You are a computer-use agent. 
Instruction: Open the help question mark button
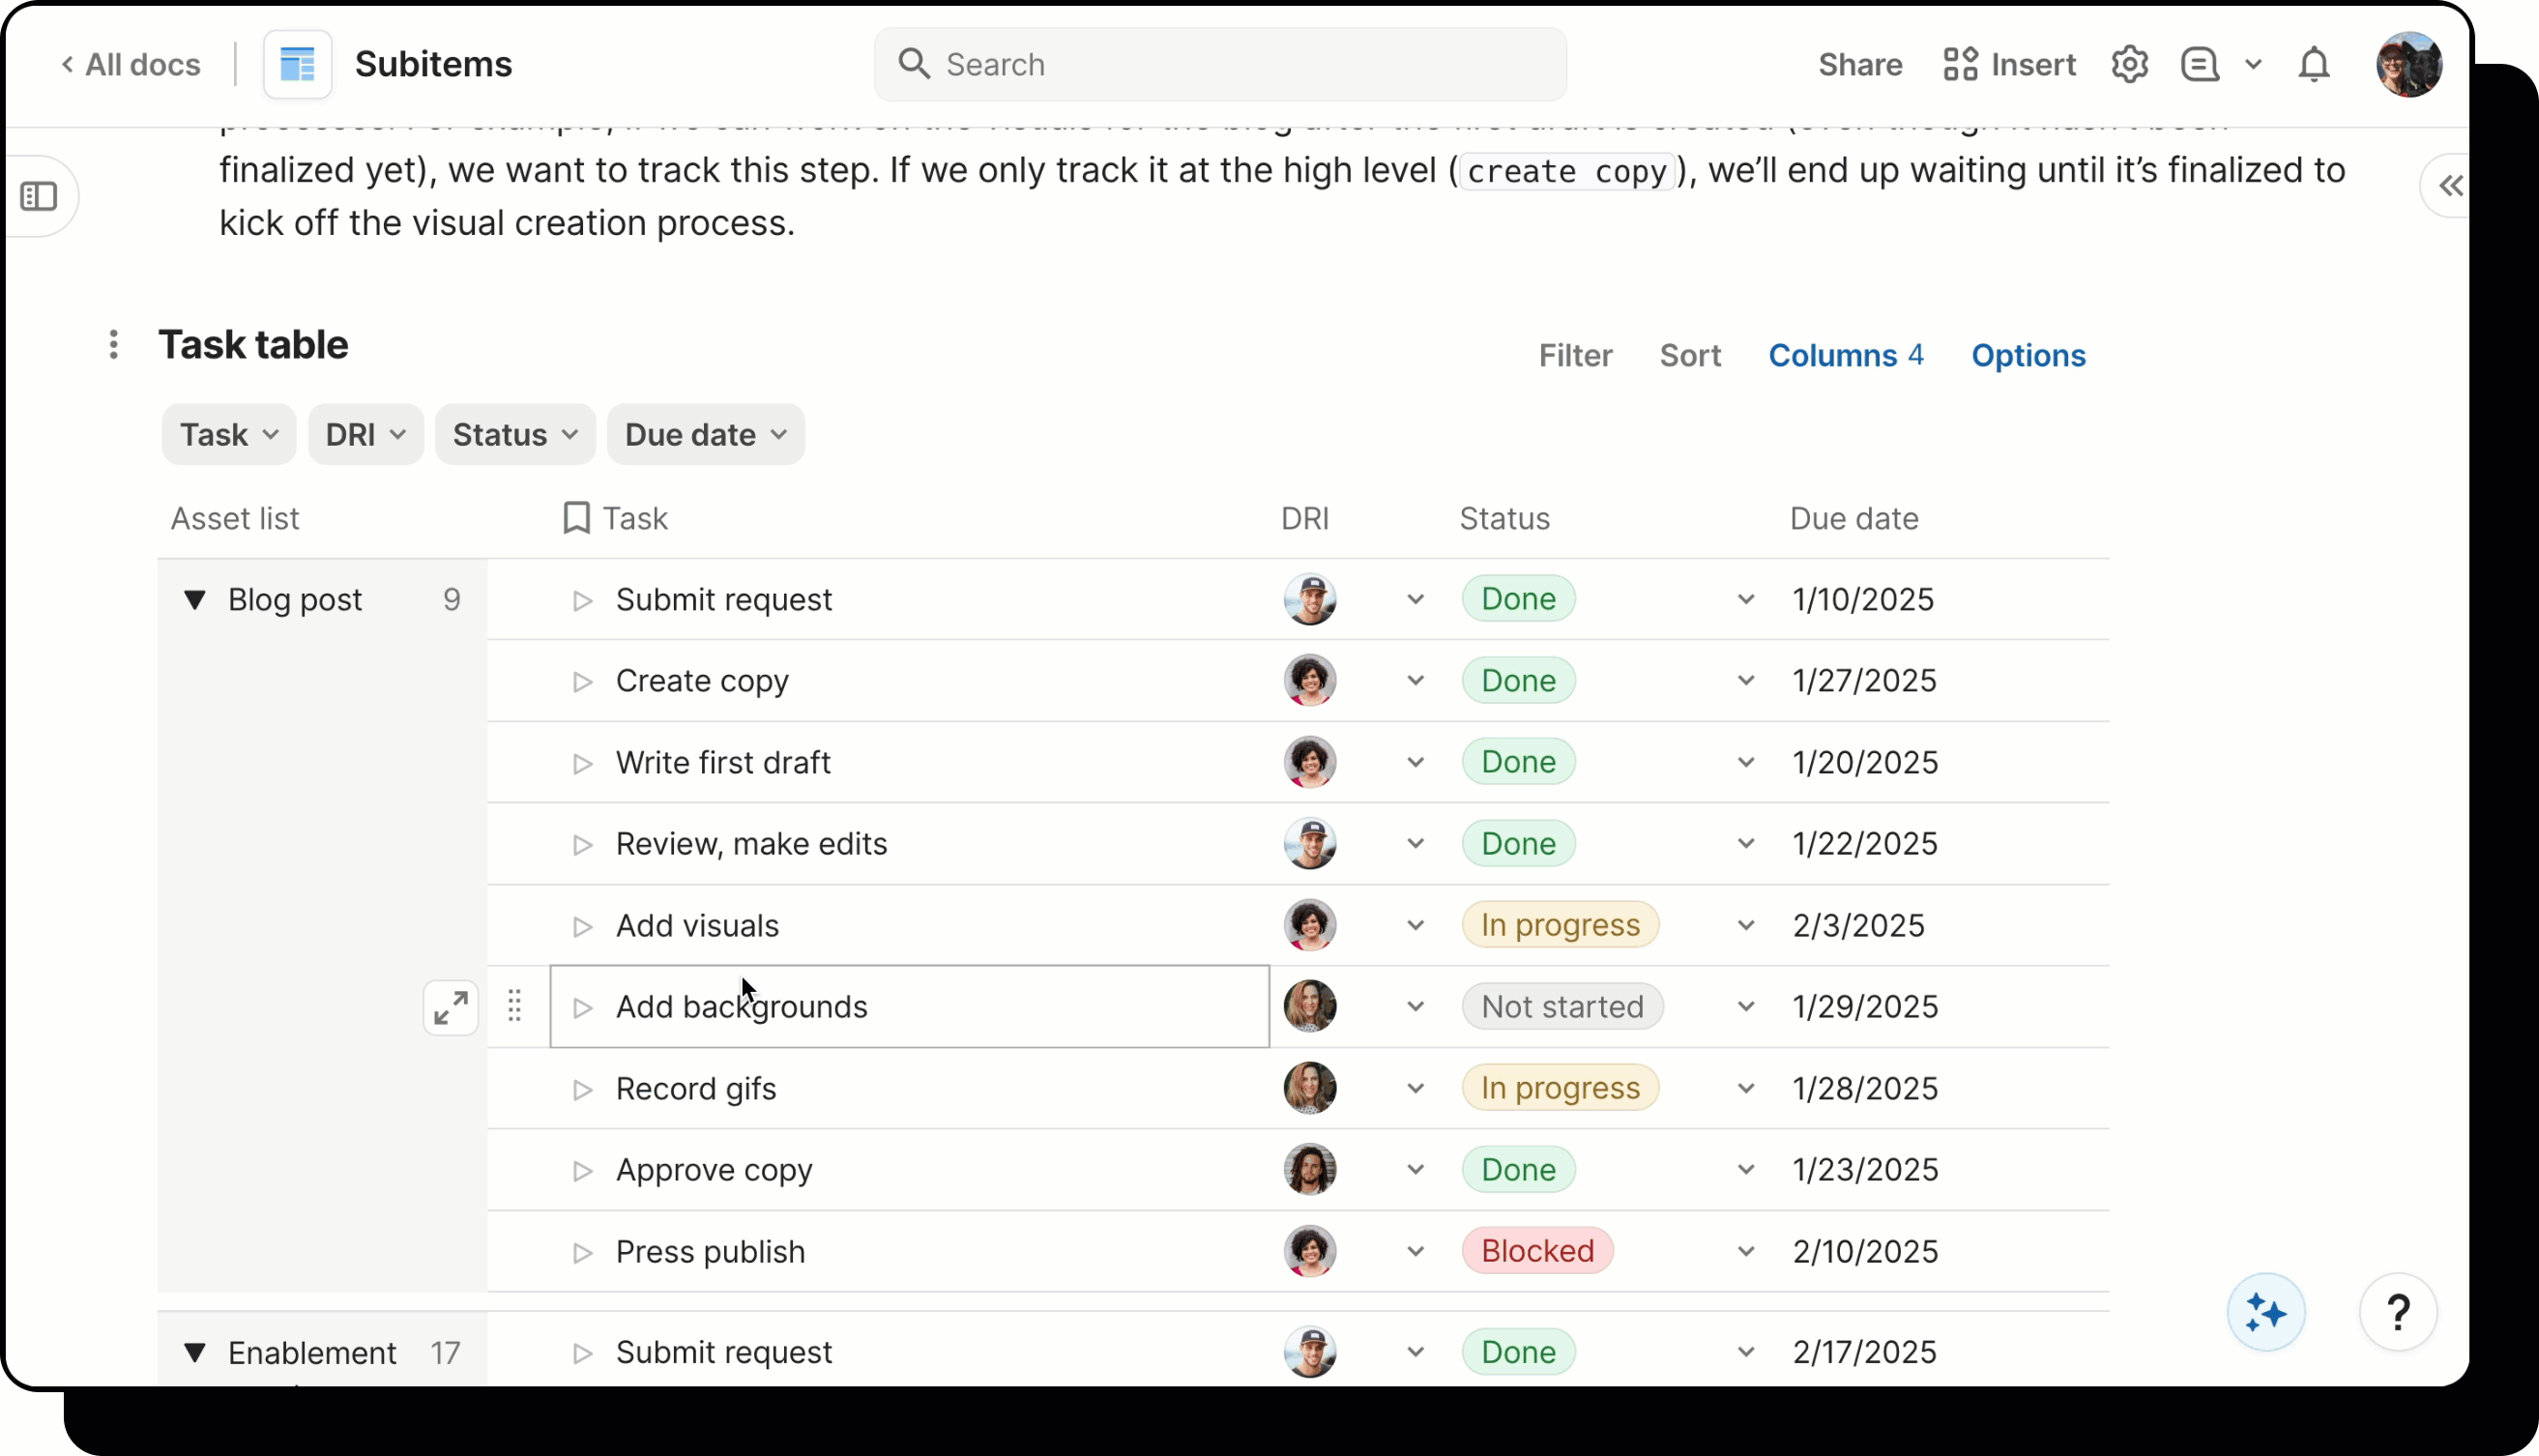2397,1312
